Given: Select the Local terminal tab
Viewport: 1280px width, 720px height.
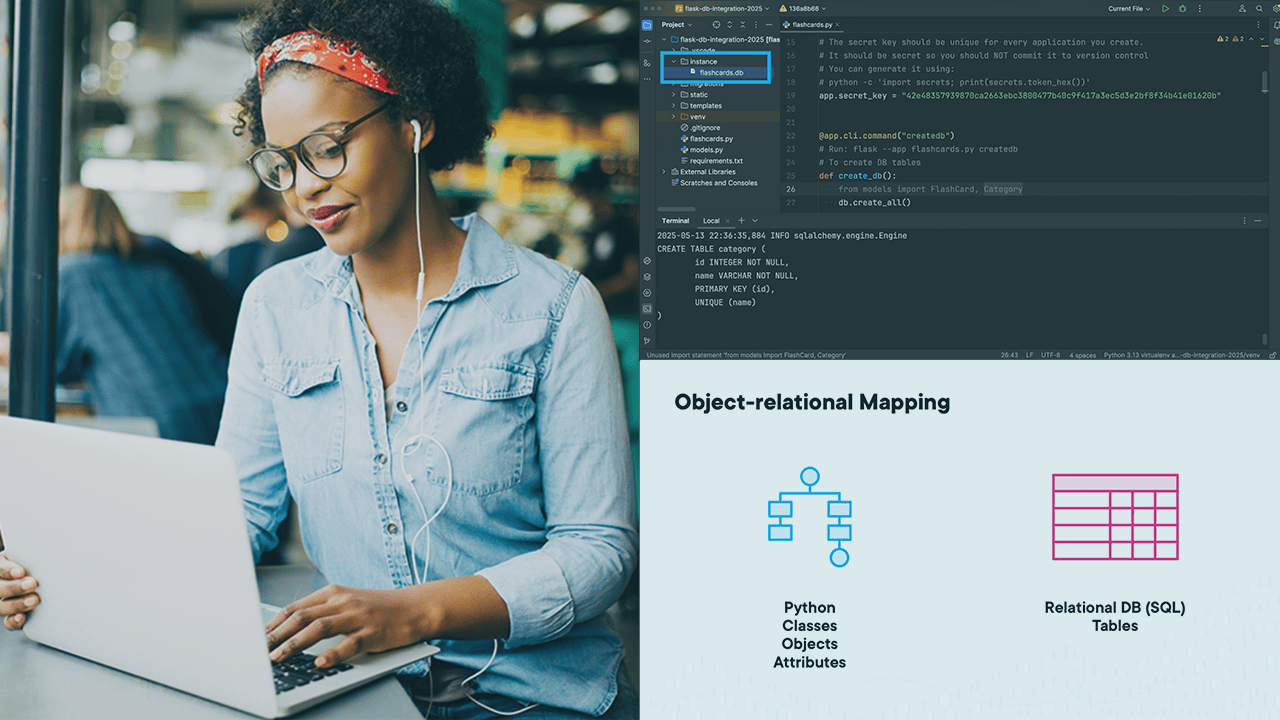Looking at the screenshot, I should (711, 220).
